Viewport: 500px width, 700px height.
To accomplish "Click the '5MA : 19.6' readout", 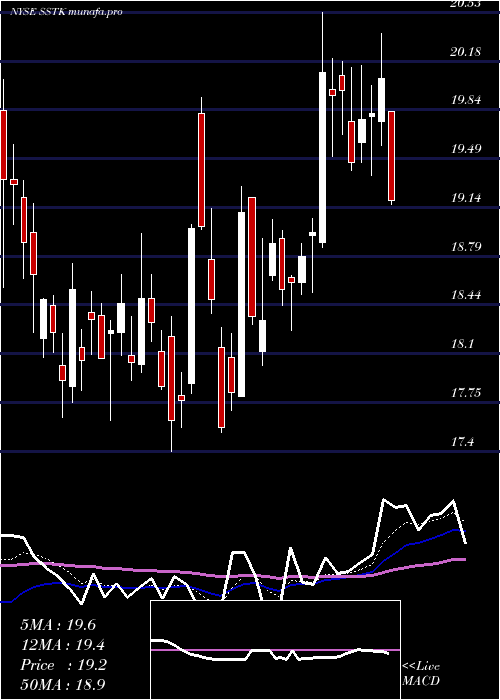I will [x=58, y=625].
